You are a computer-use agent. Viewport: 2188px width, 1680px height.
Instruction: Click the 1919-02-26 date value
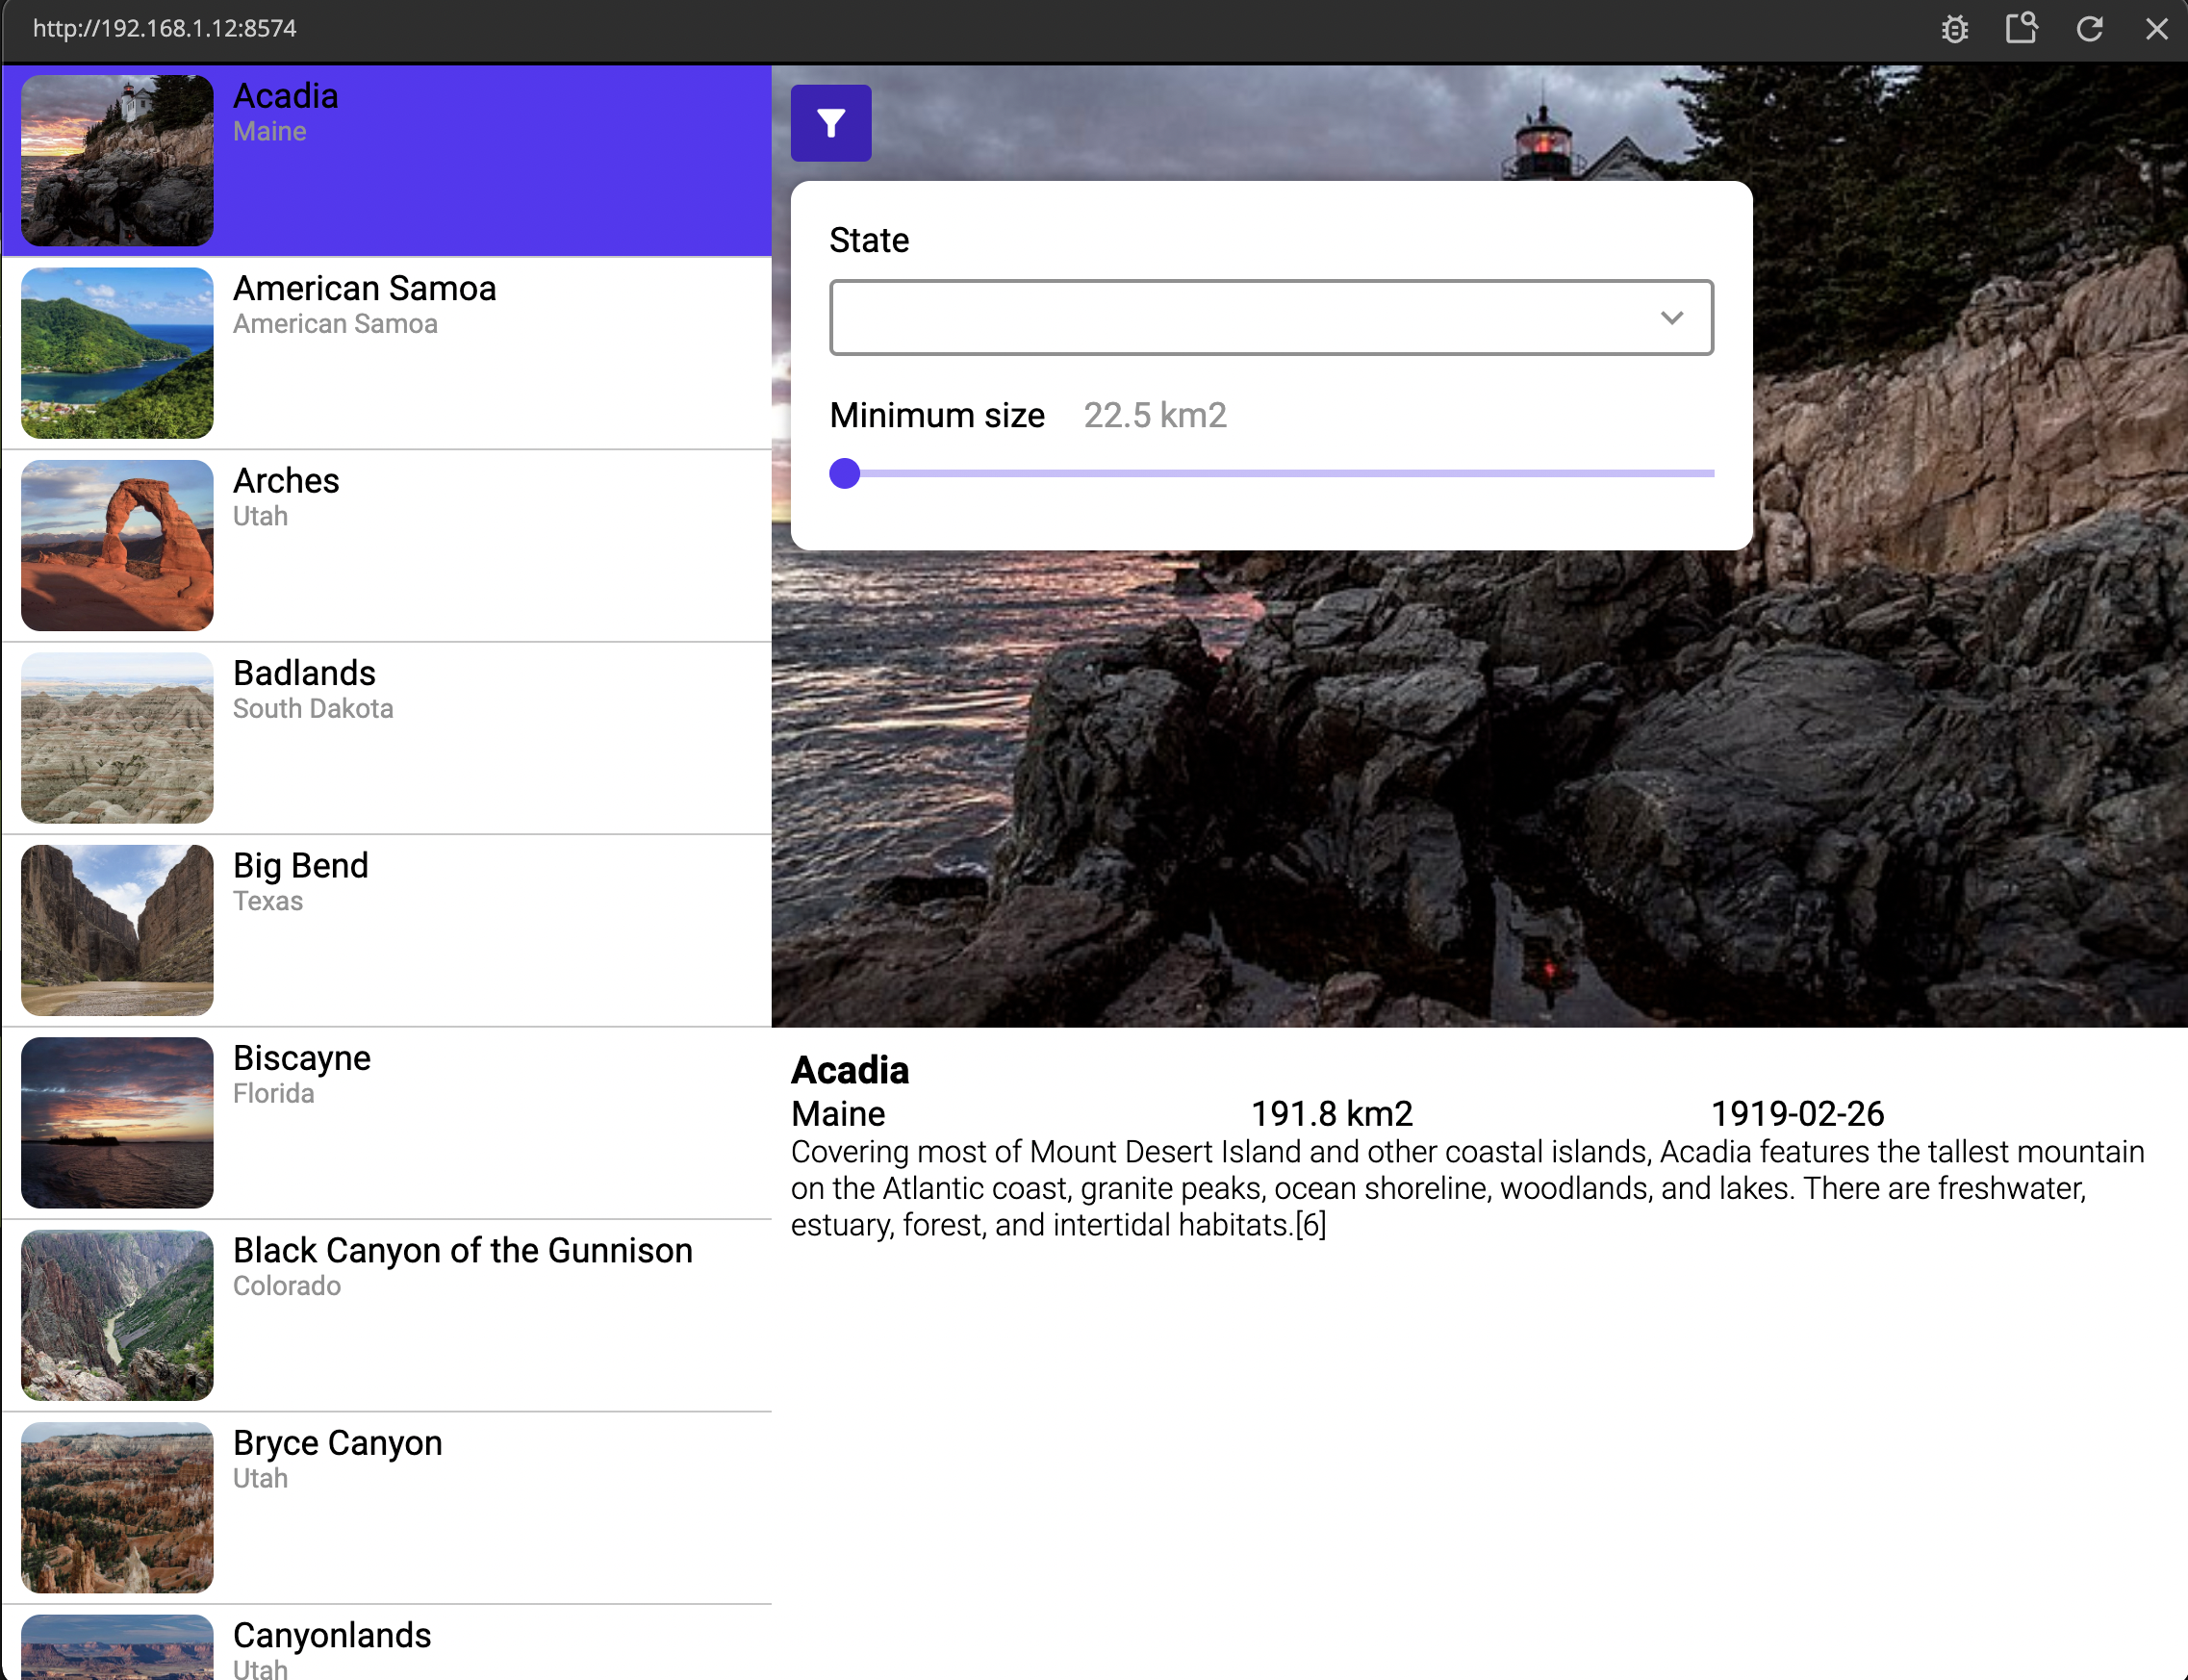[1797, 1114]
